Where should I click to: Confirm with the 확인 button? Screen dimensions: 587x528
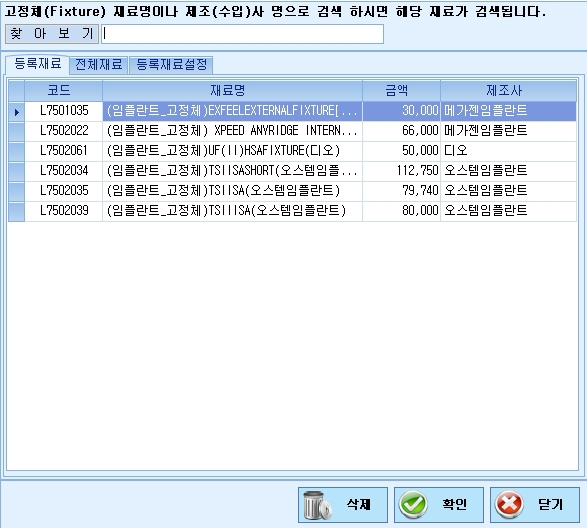coord(438,505)
